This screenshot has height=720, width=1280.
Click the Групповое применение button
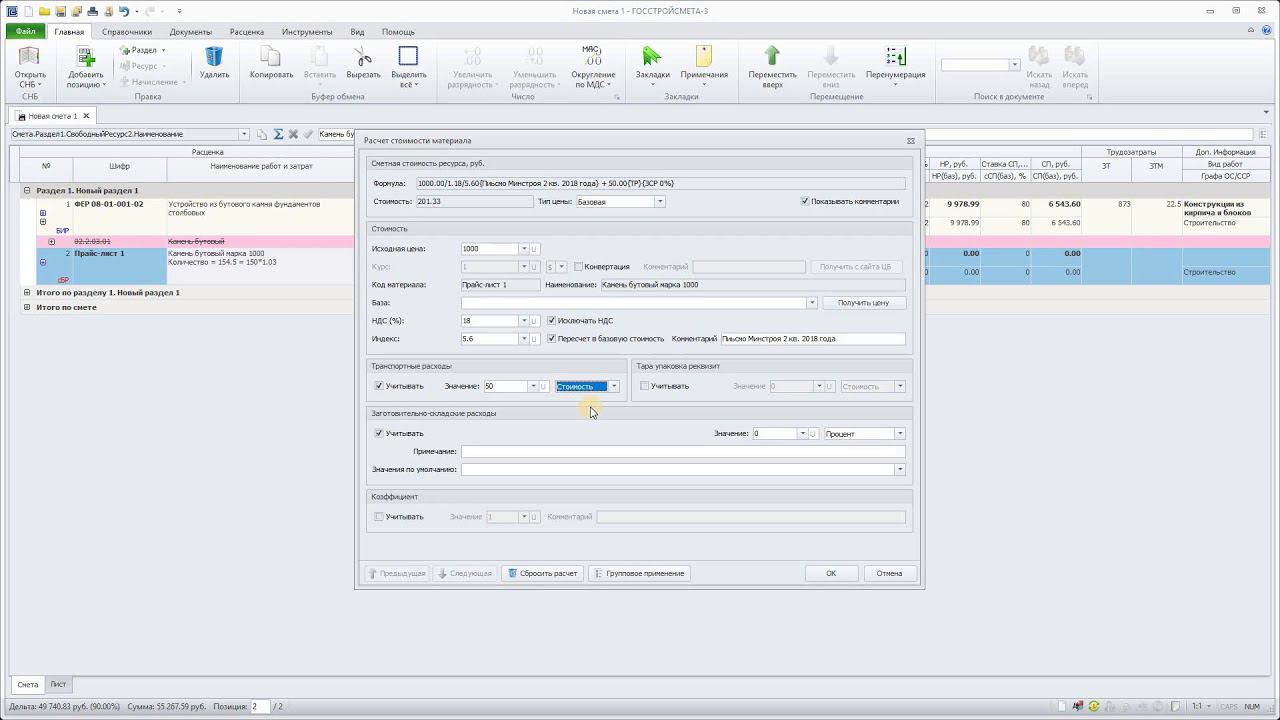[x=640, y=573]
